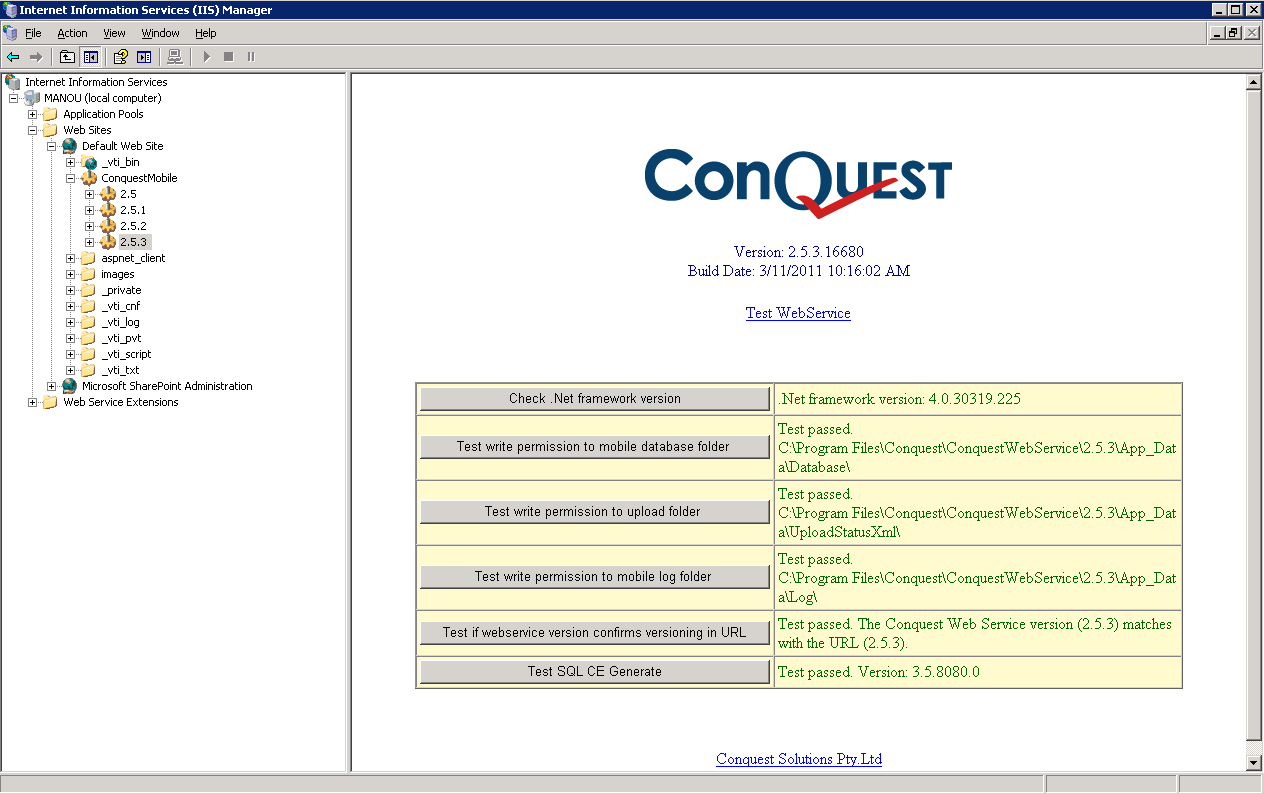
Task: Click the Application Pools folder icon
Action: point(51,114)
